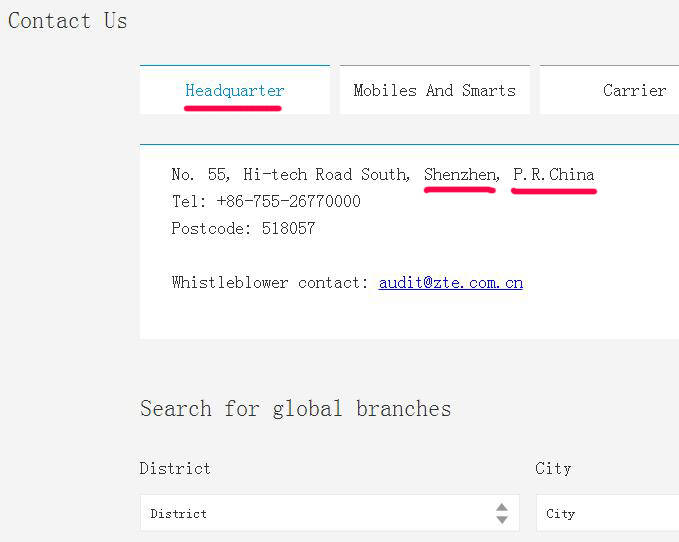
Task: Click the Whistleblower contact label
Action: click(x=269, y=283)
